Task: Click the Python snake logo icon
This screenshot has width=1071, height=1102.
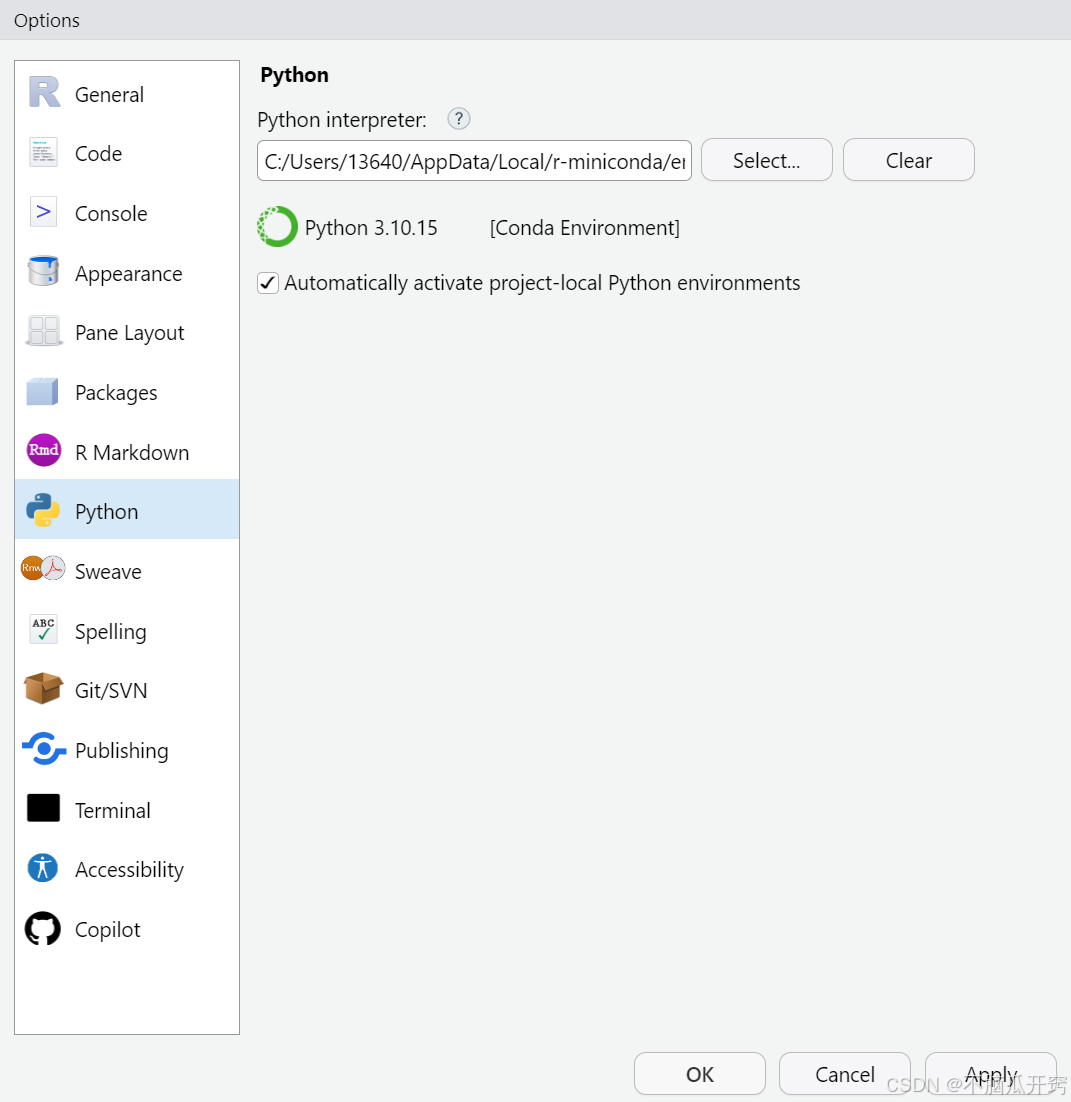Action: pyautogui.click(x=43, y=510)
